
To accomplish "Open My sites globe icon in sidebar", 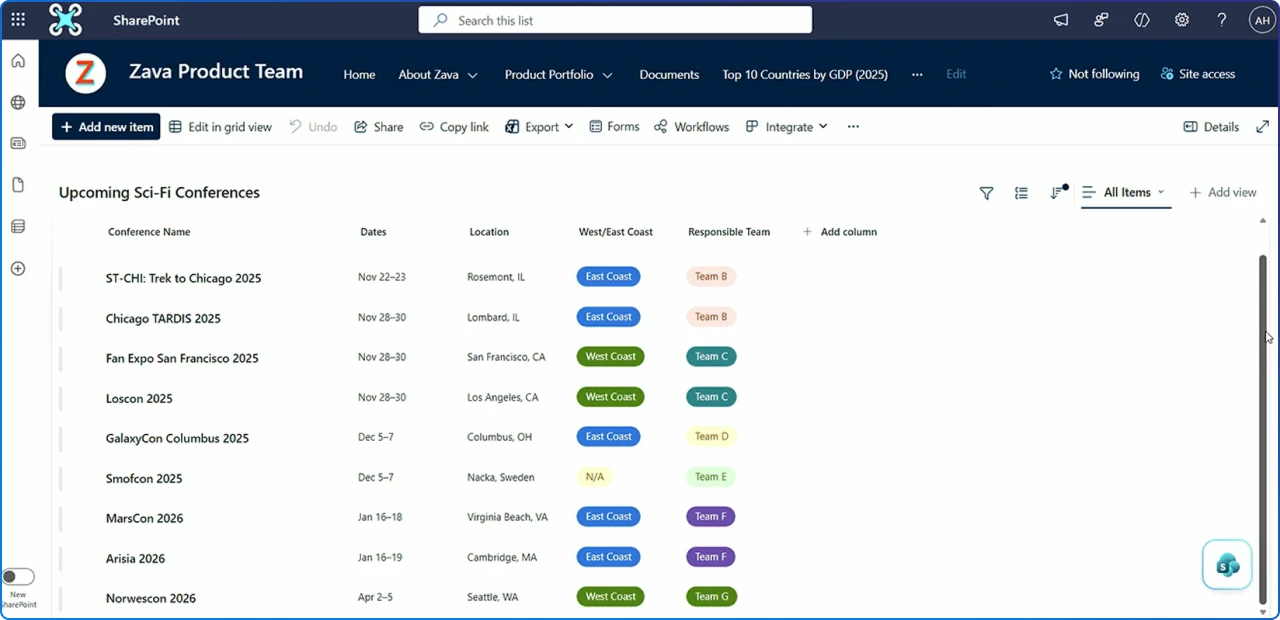I will (17, 101).
